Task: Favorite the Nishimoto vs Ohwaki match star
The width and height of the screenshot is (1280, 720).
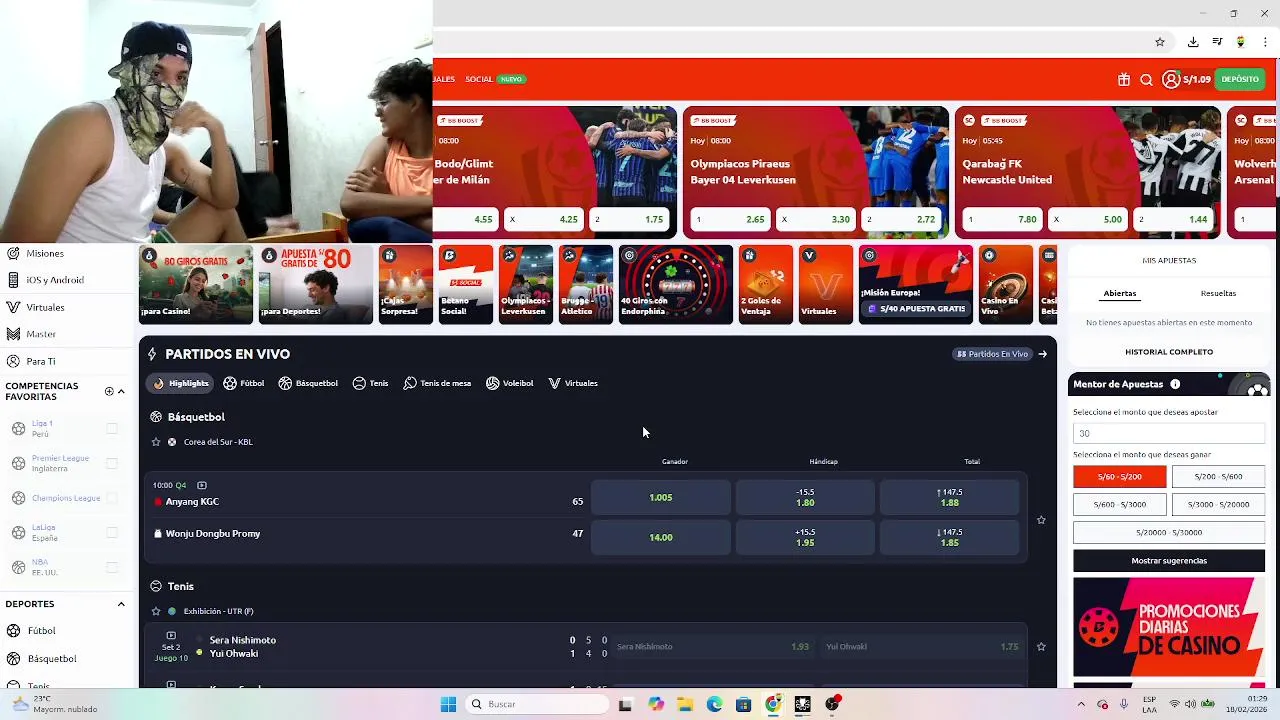Action: click(1041, 647)
